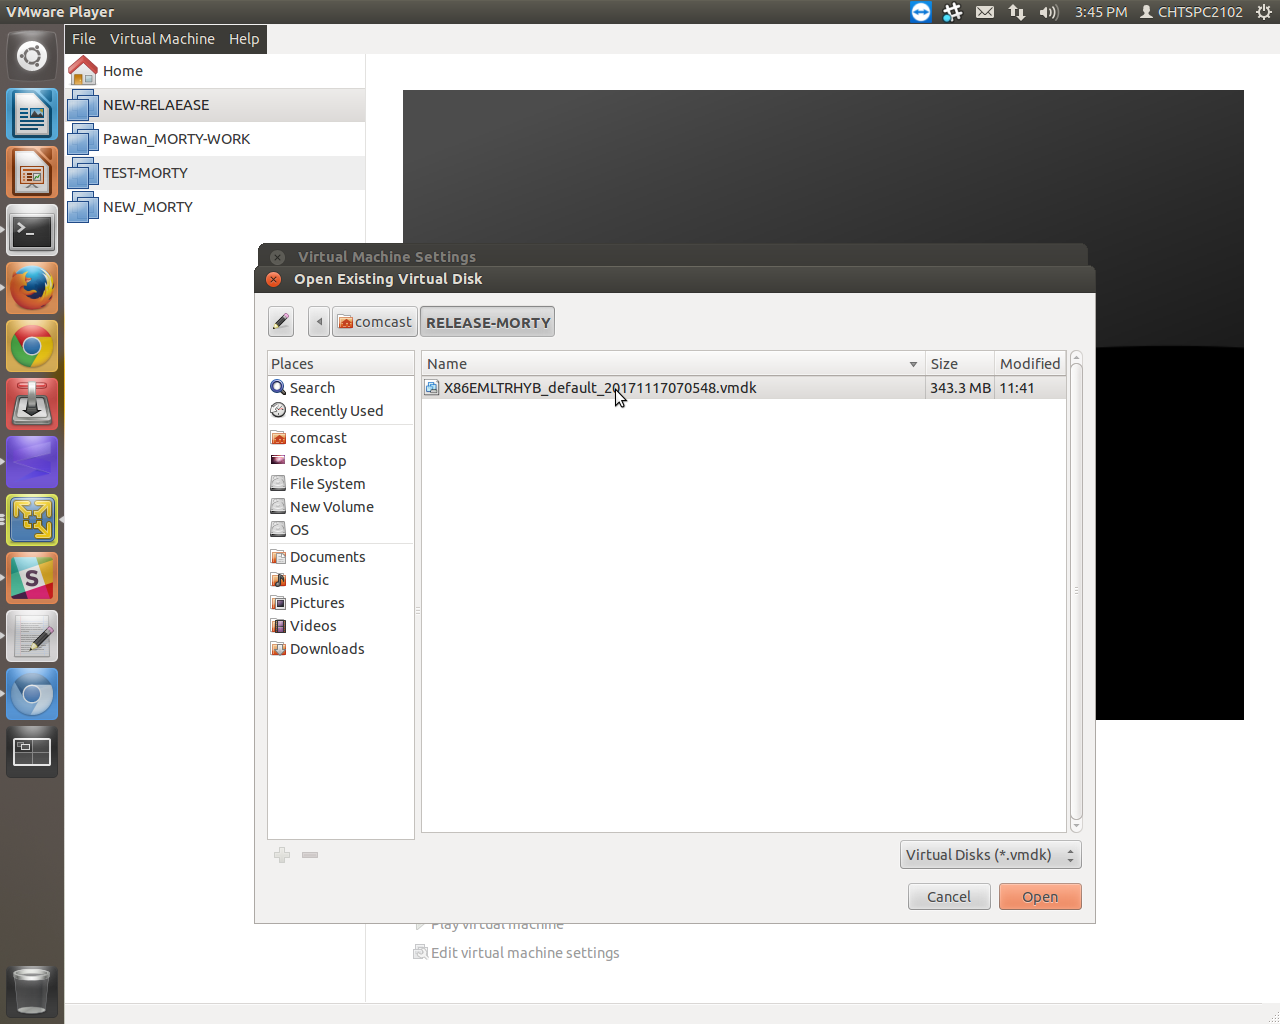Open Firefox from the launcher
This screenshot has width=1280, height=1024.
pos(32,289)
